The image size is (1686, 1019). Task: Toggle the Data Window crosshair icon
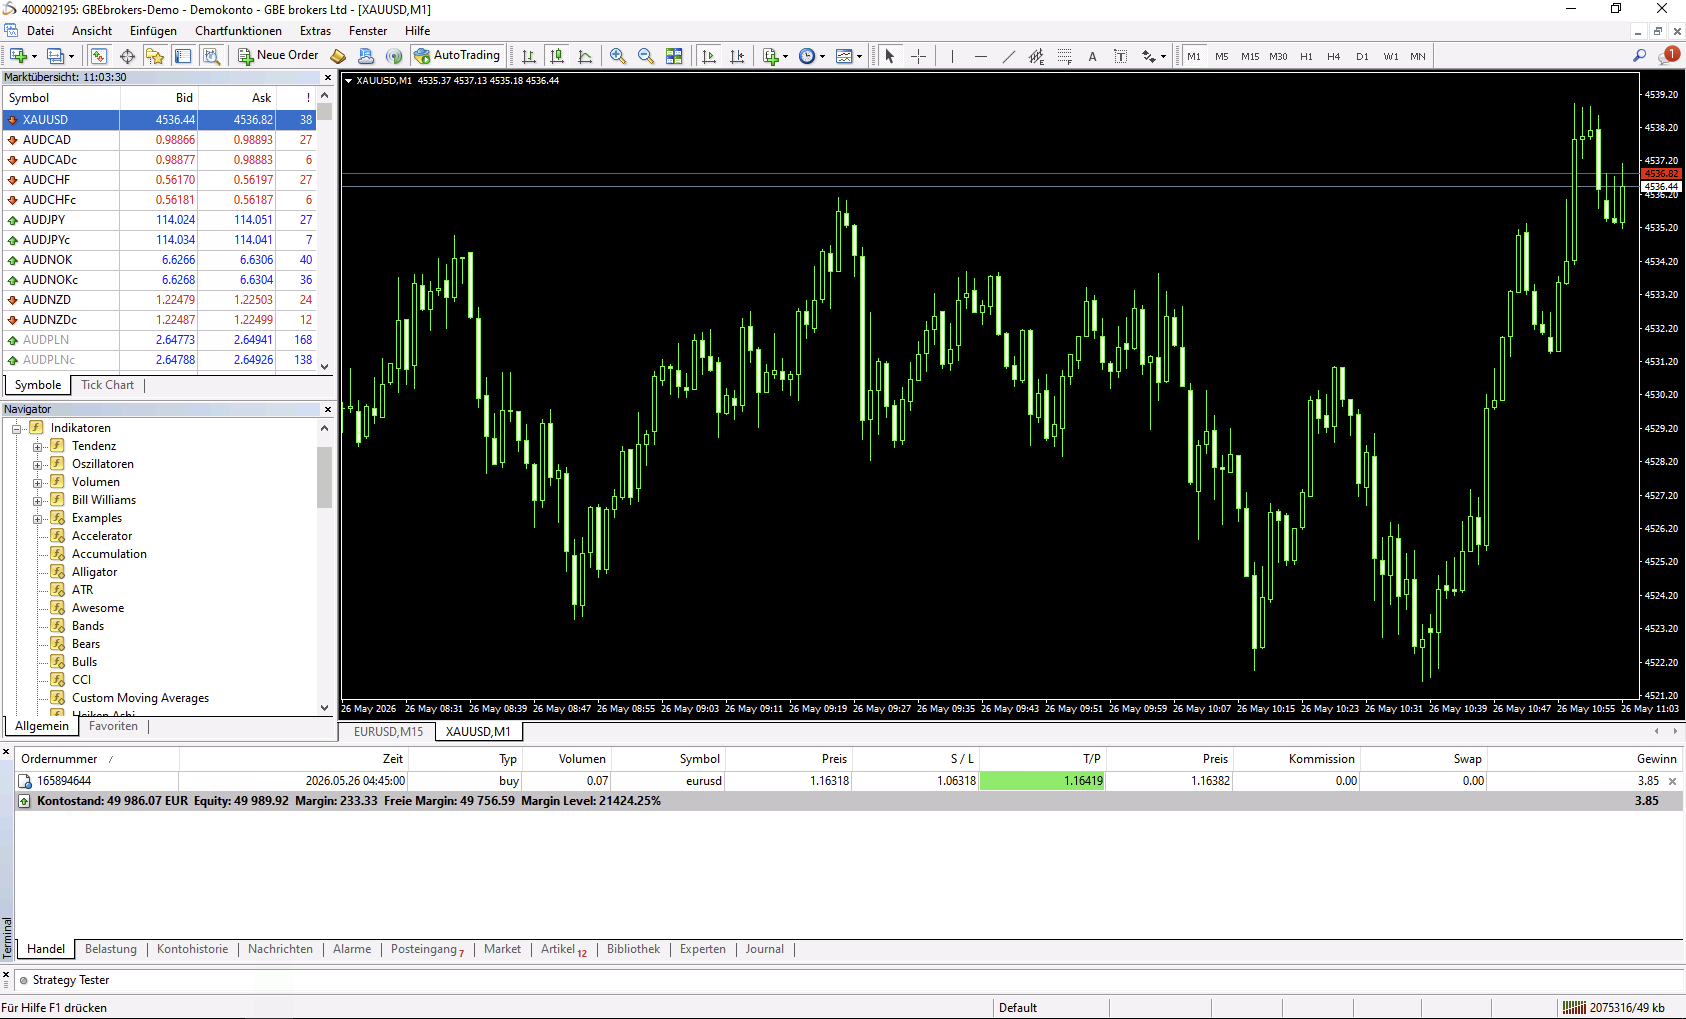(x=127, y=56)
